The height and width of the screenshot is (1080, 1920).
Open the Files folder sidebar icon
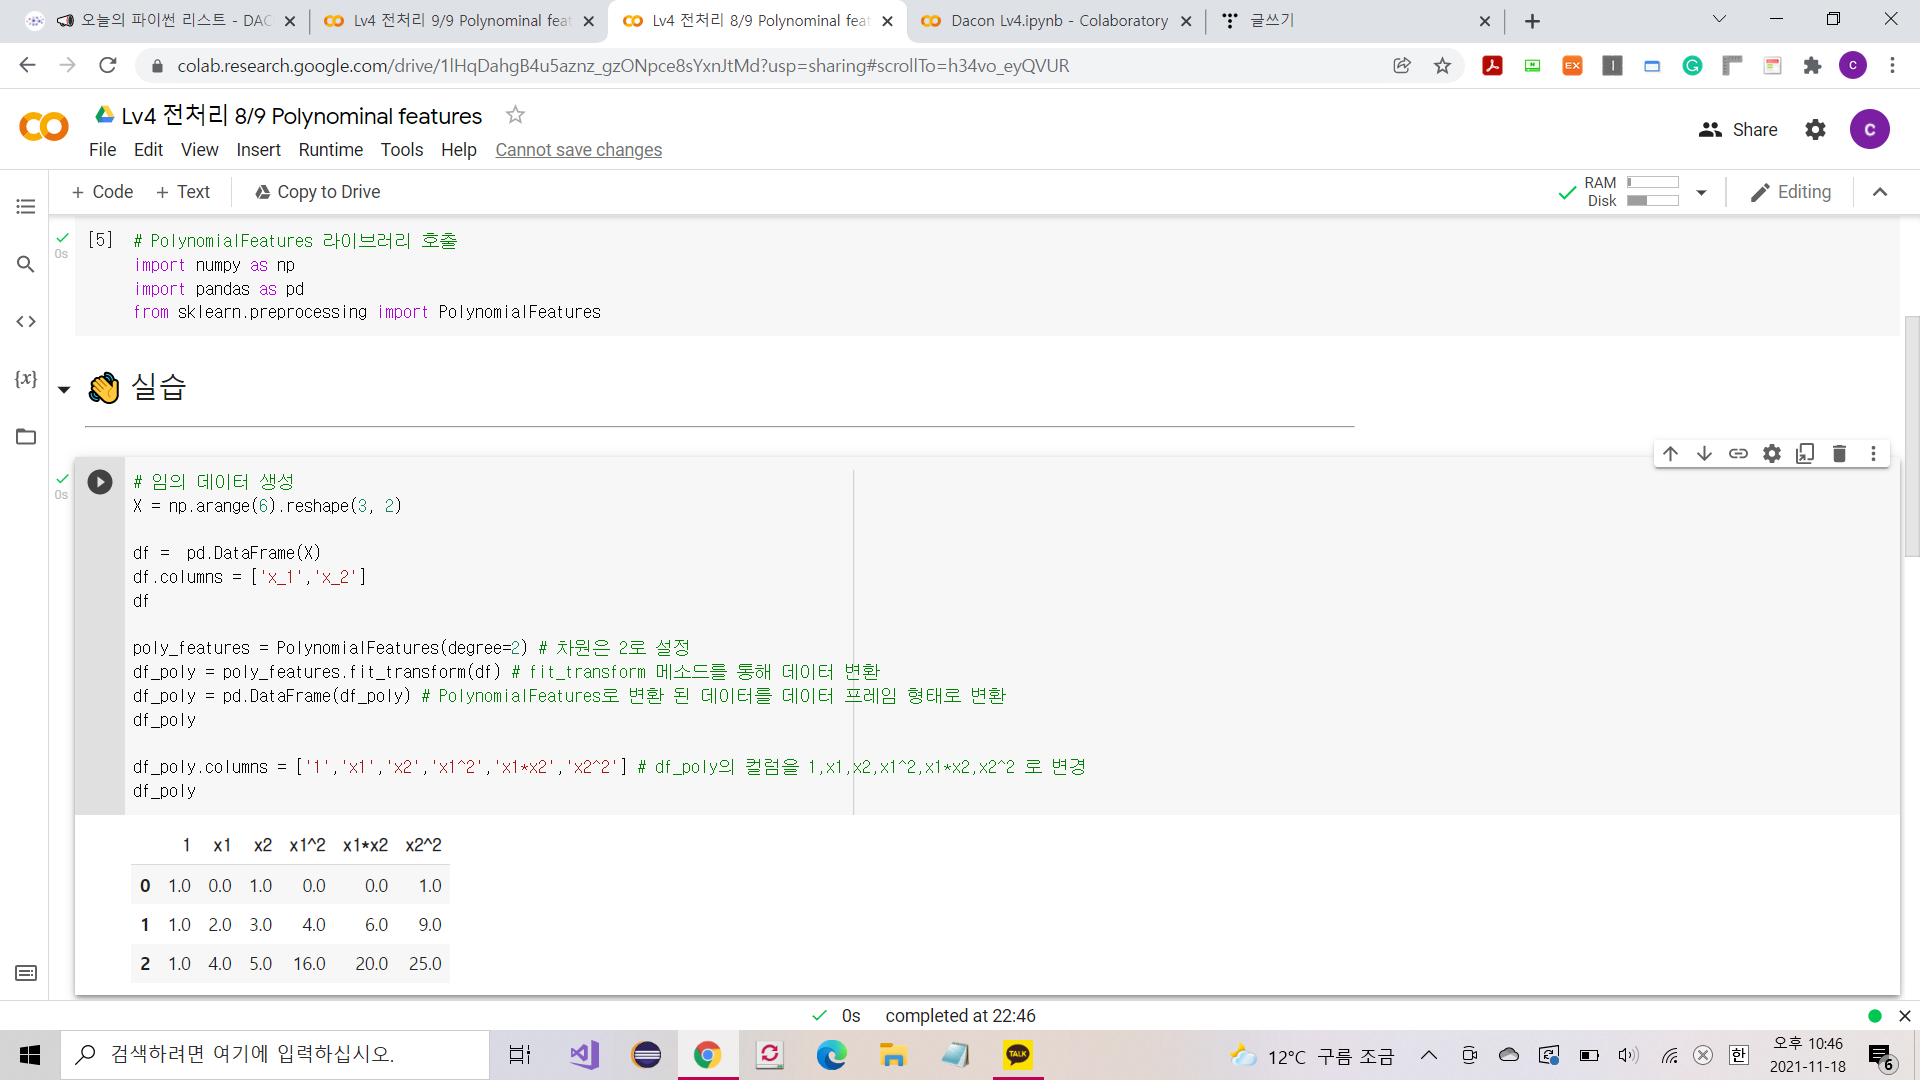click(x=26, y=437)
